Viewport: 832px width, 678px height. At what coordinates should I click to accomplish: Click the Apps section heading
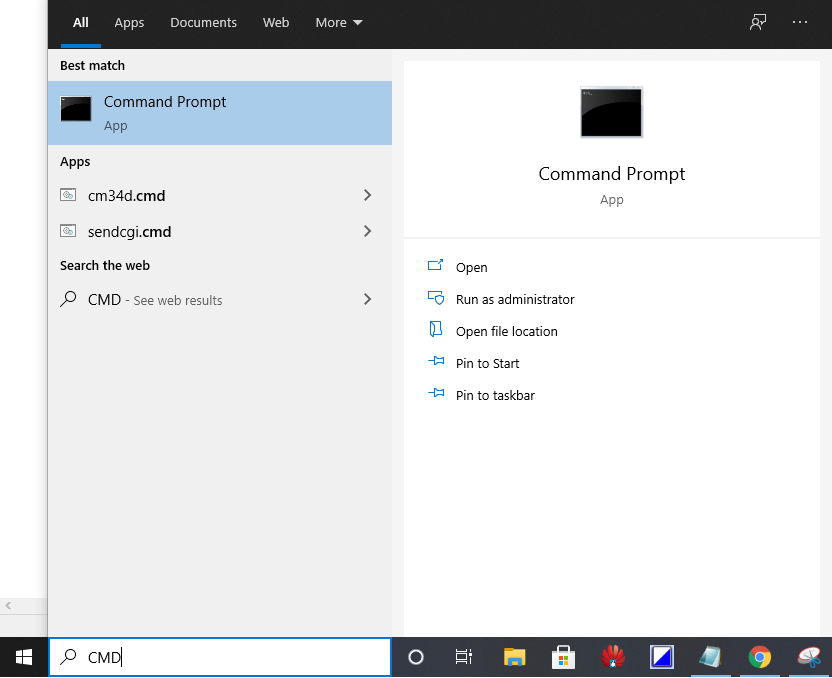75,162
